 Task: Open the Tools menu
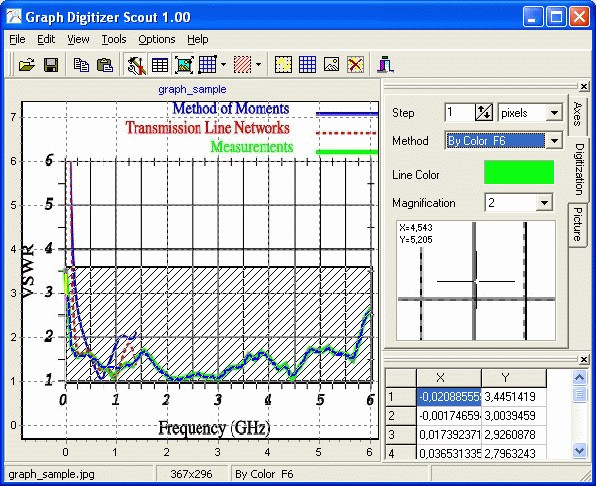[x=114, y=39]
